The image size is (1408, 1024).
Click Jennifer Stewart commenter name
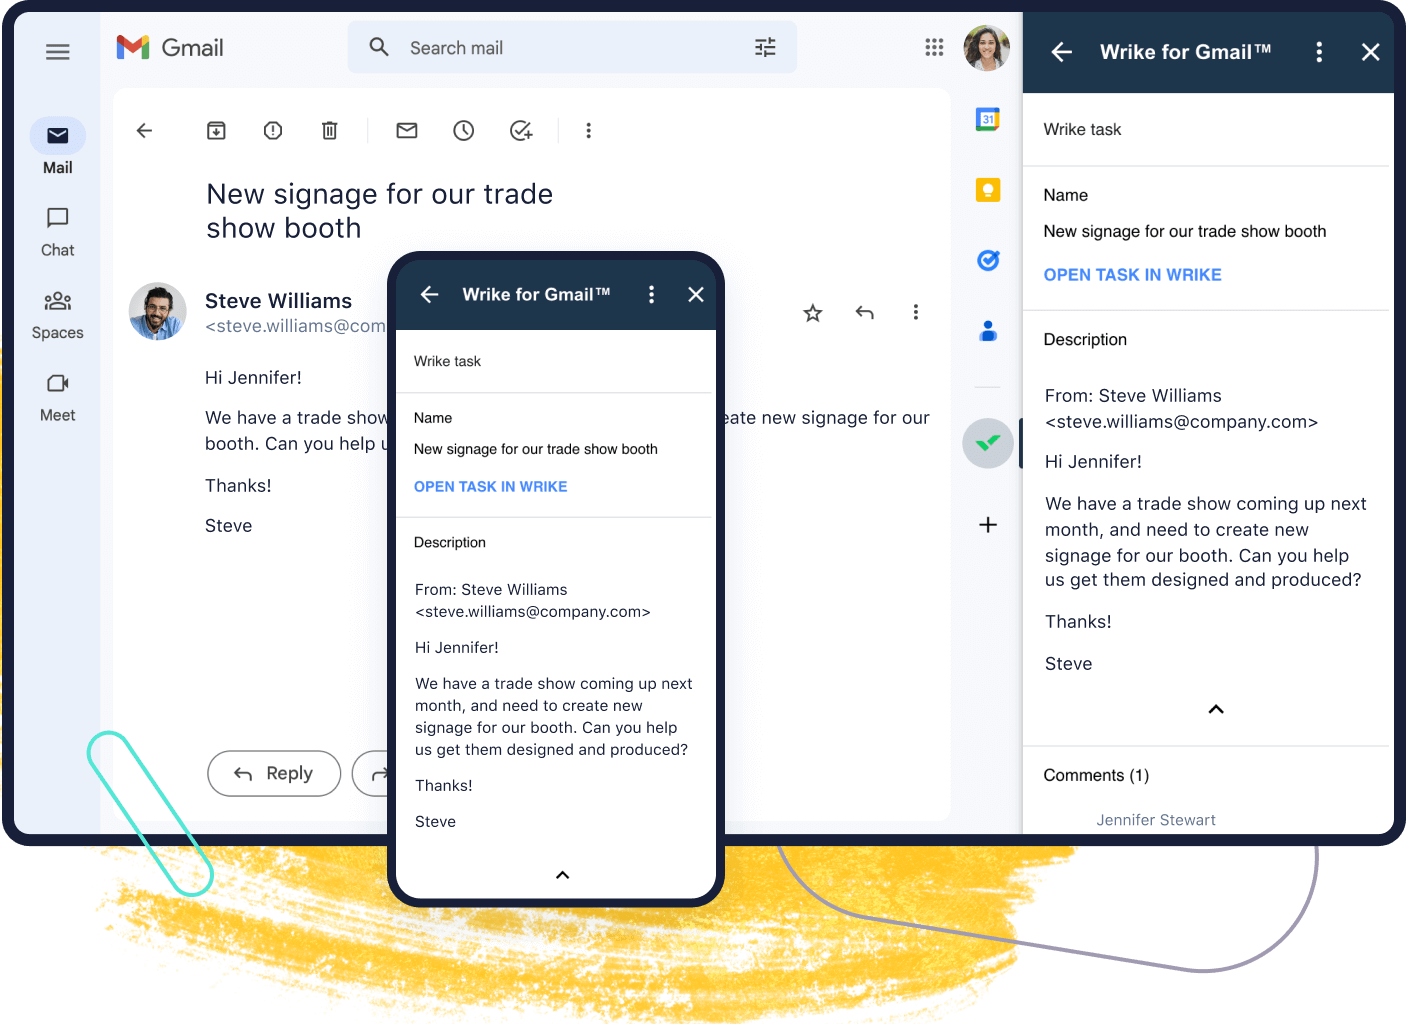coord(1156,820)
